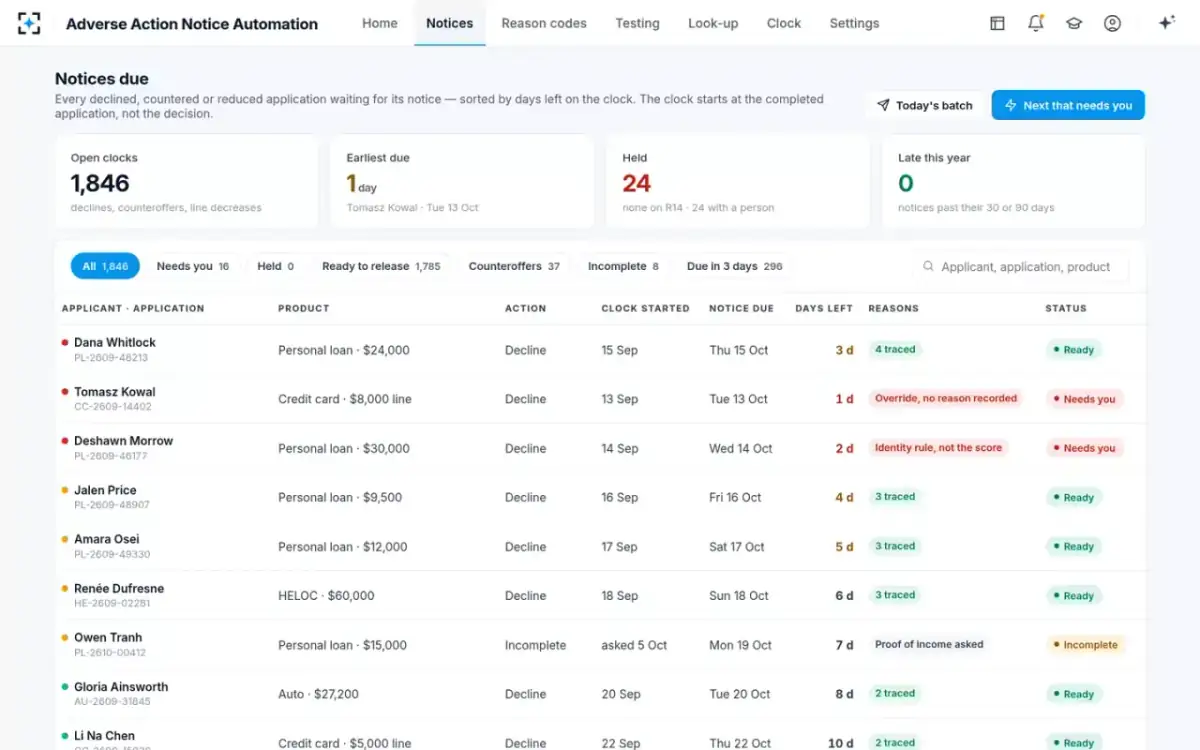Click Auto · $27,200 product cell

click(318, 694)
